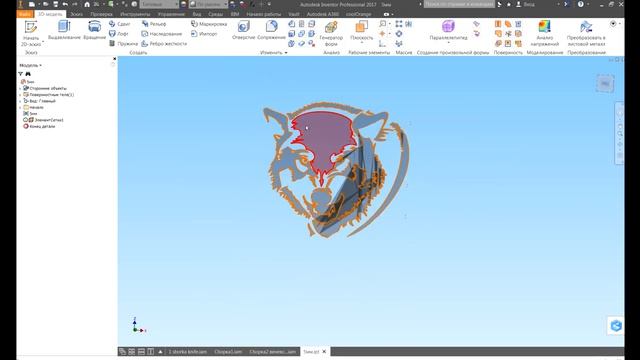Click the browser search binoculars icon
The height and width of the screenshot is (360, 640).
pyautogui.click(x=28, y=74)
